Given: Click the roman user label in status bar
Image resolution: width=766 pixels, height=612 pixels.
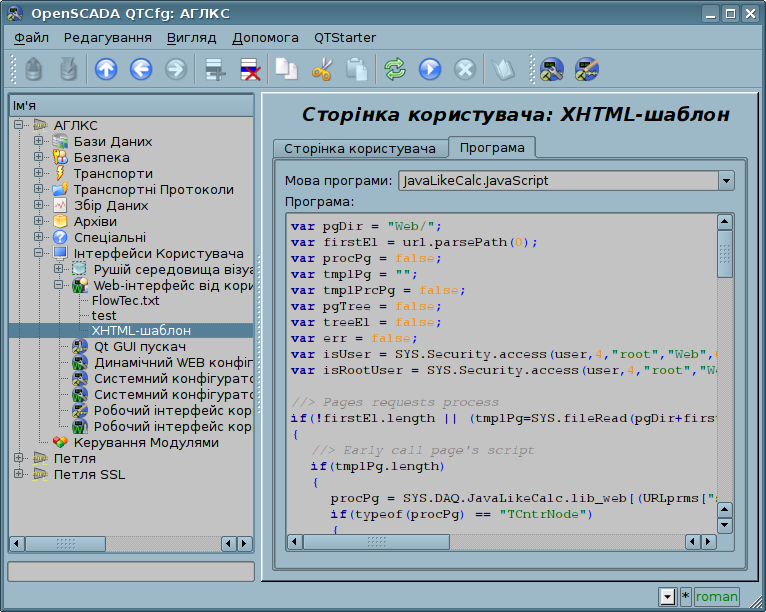Looking at the screenshot, I should pyautogui.click(x=716, y=596).
